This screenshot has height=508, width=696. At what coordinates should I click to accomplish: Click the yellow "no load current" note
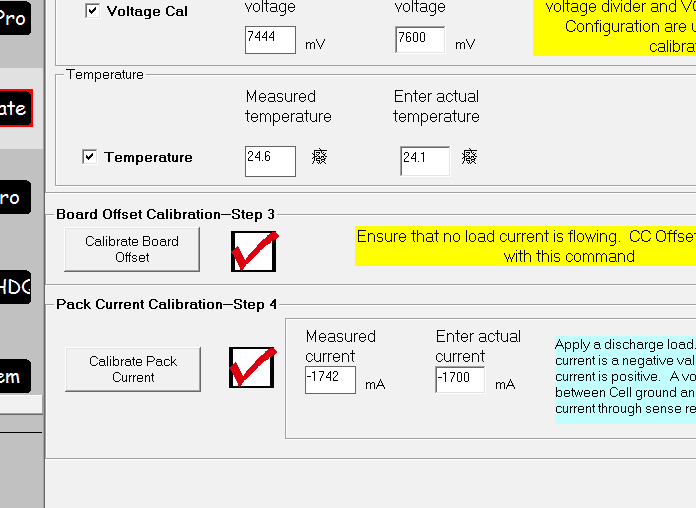(526, 246)
